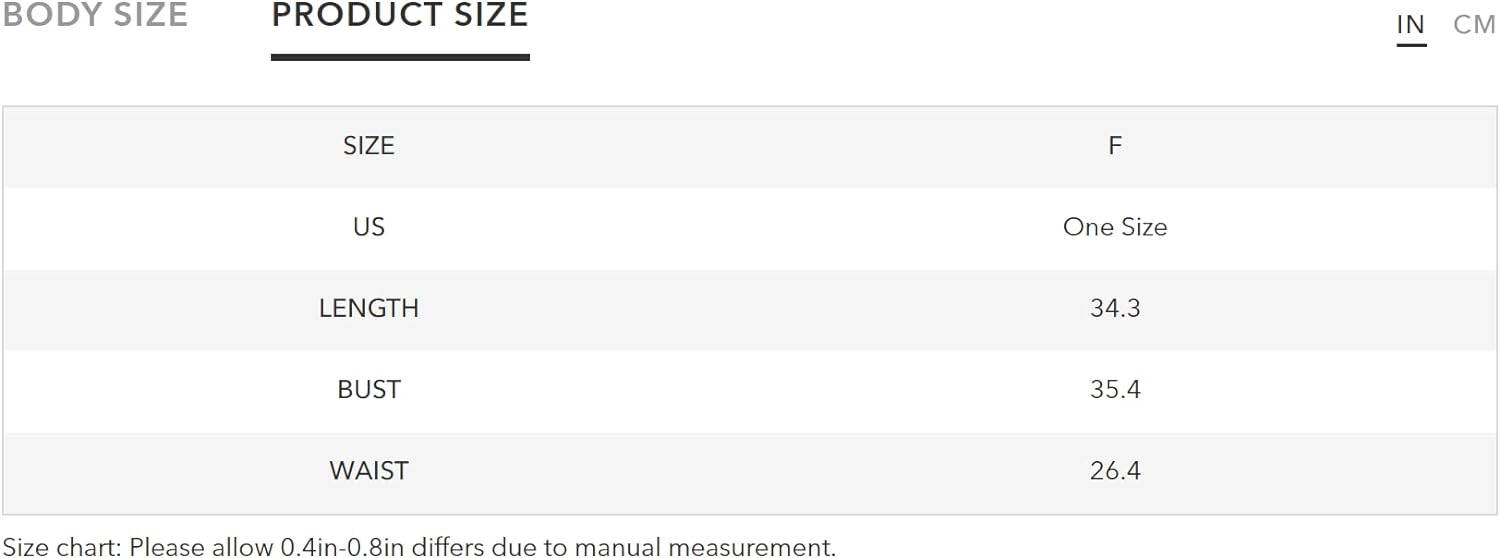The height and width of the screenshot is (558, 1500).
Task: Click the 35.4 bust value
Action: click(x=1115, y=389)
